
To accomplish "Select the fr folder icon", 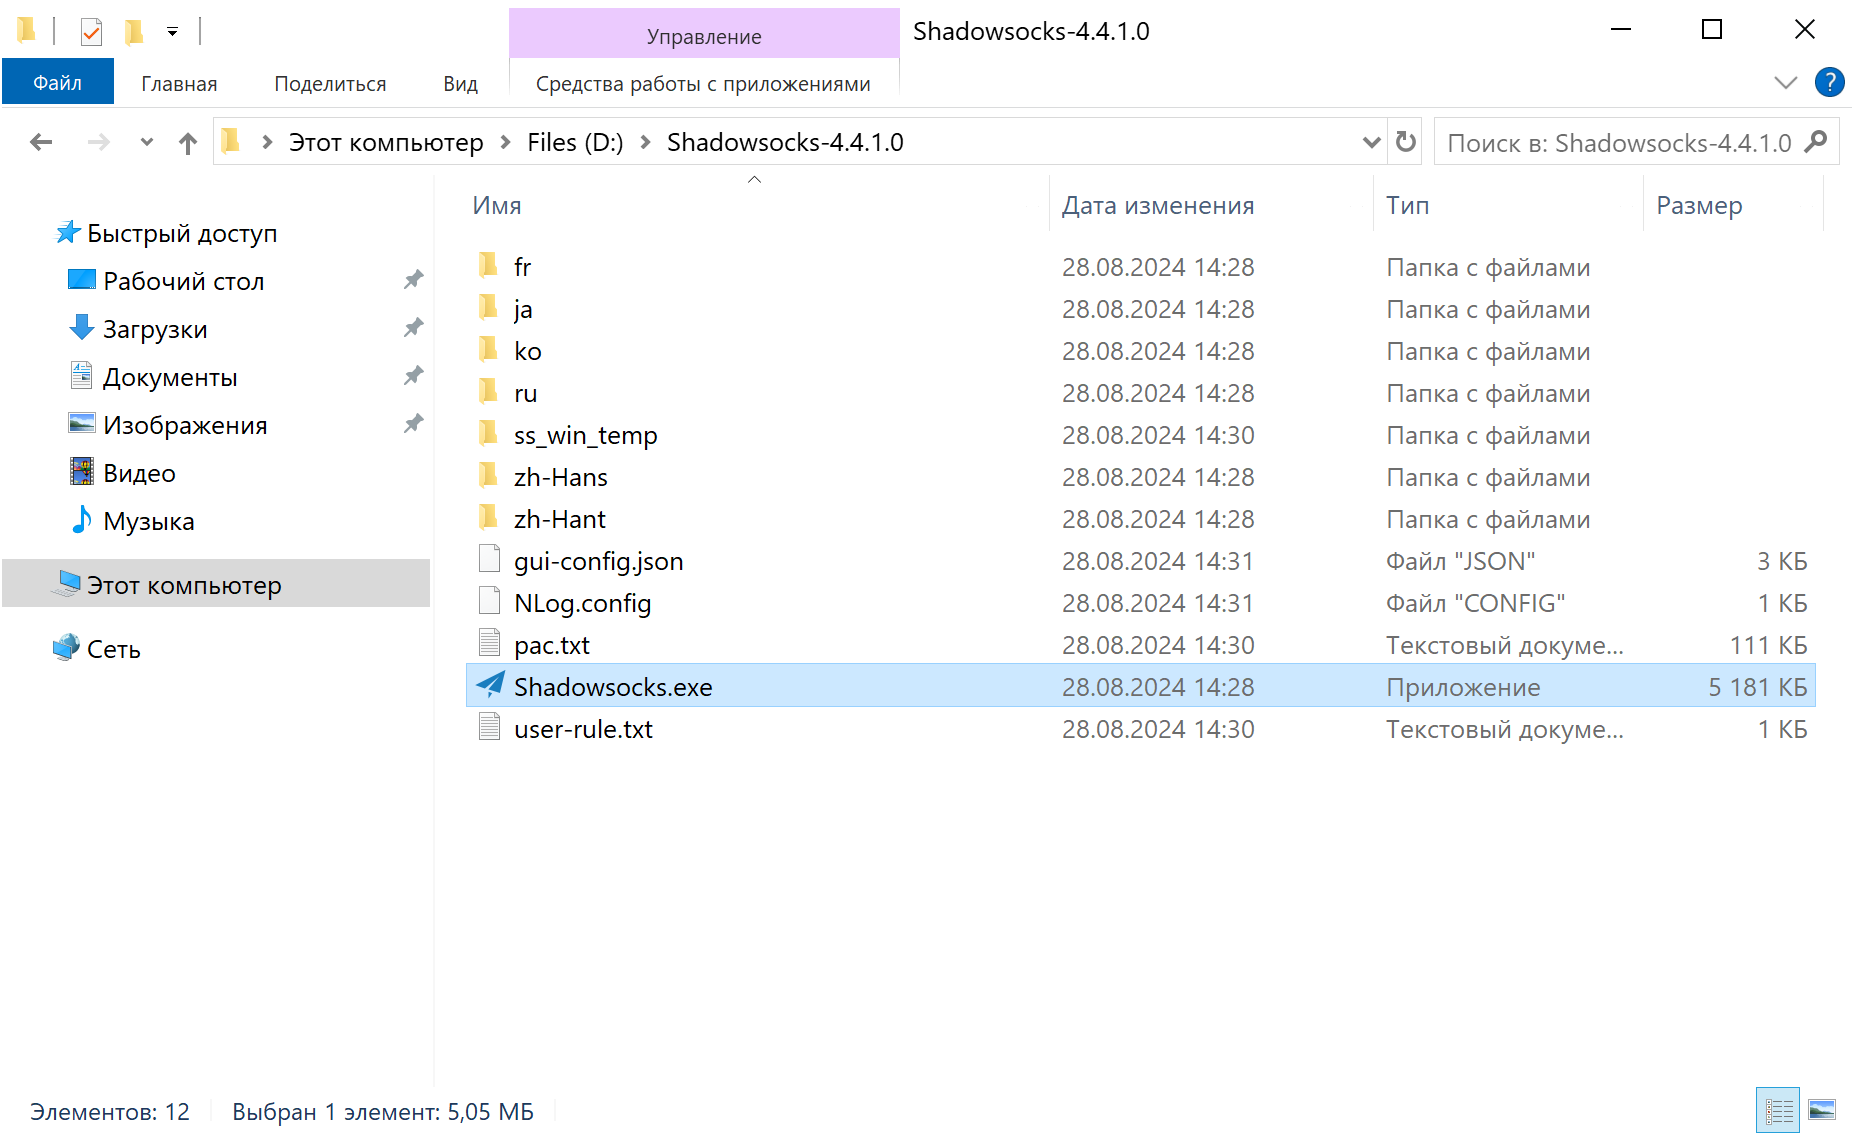I will pyautogui.click(x=488, y=265).
